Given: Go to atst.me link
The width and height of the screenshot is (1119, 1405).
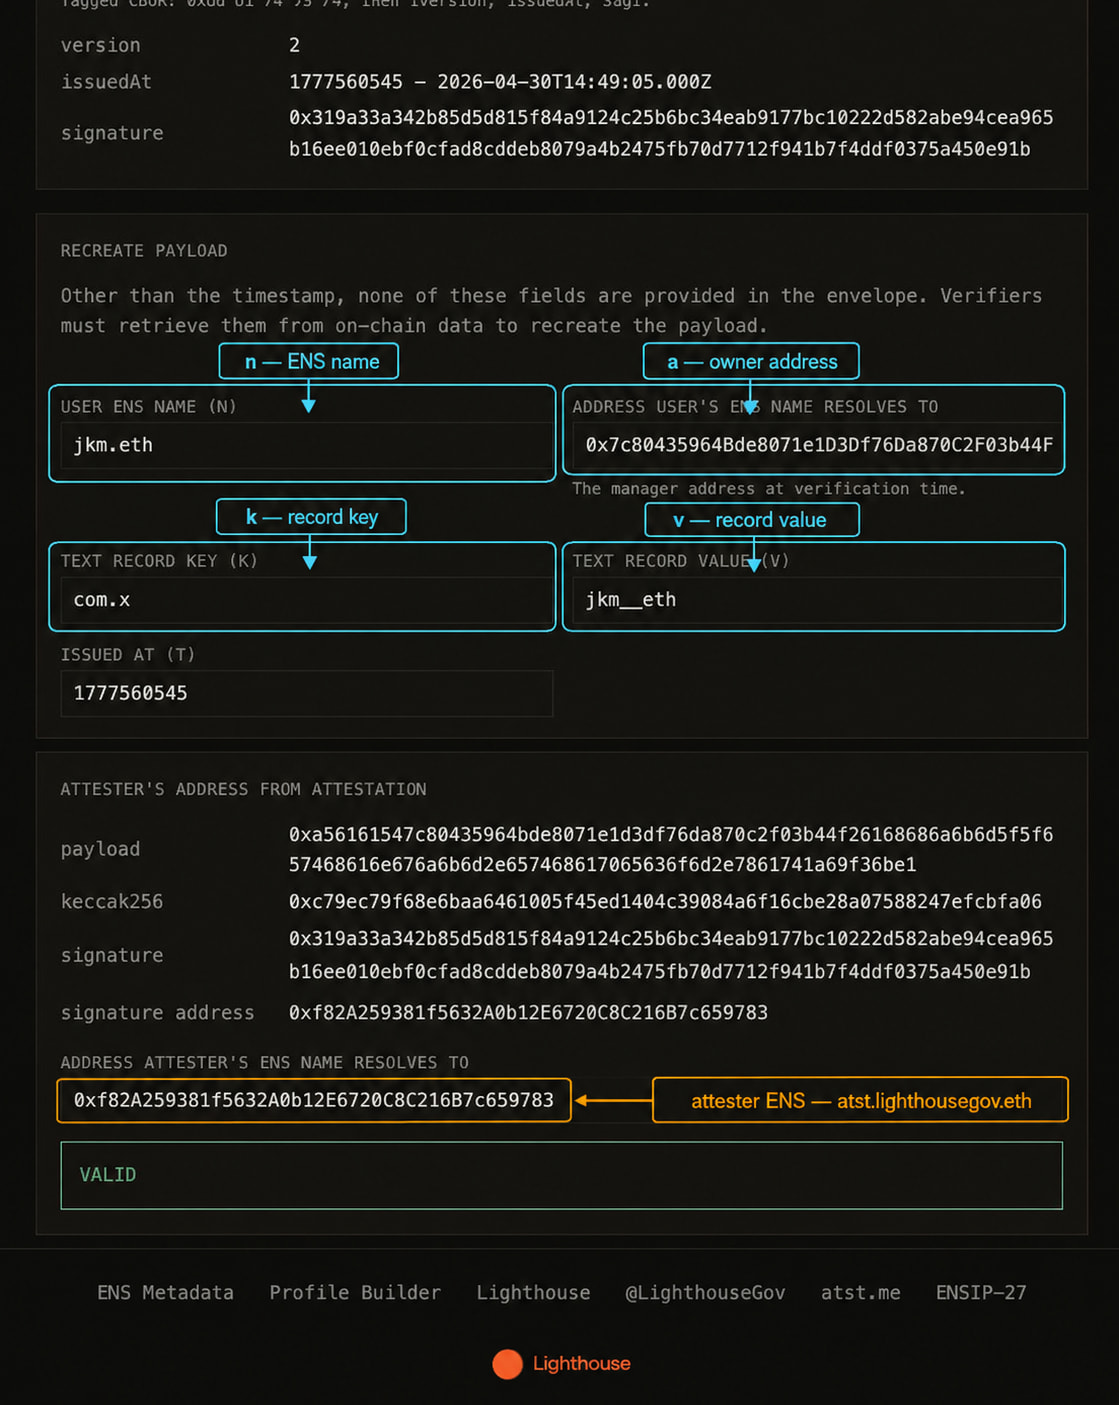Looking at the screenshot, I should pos(860,1292).
